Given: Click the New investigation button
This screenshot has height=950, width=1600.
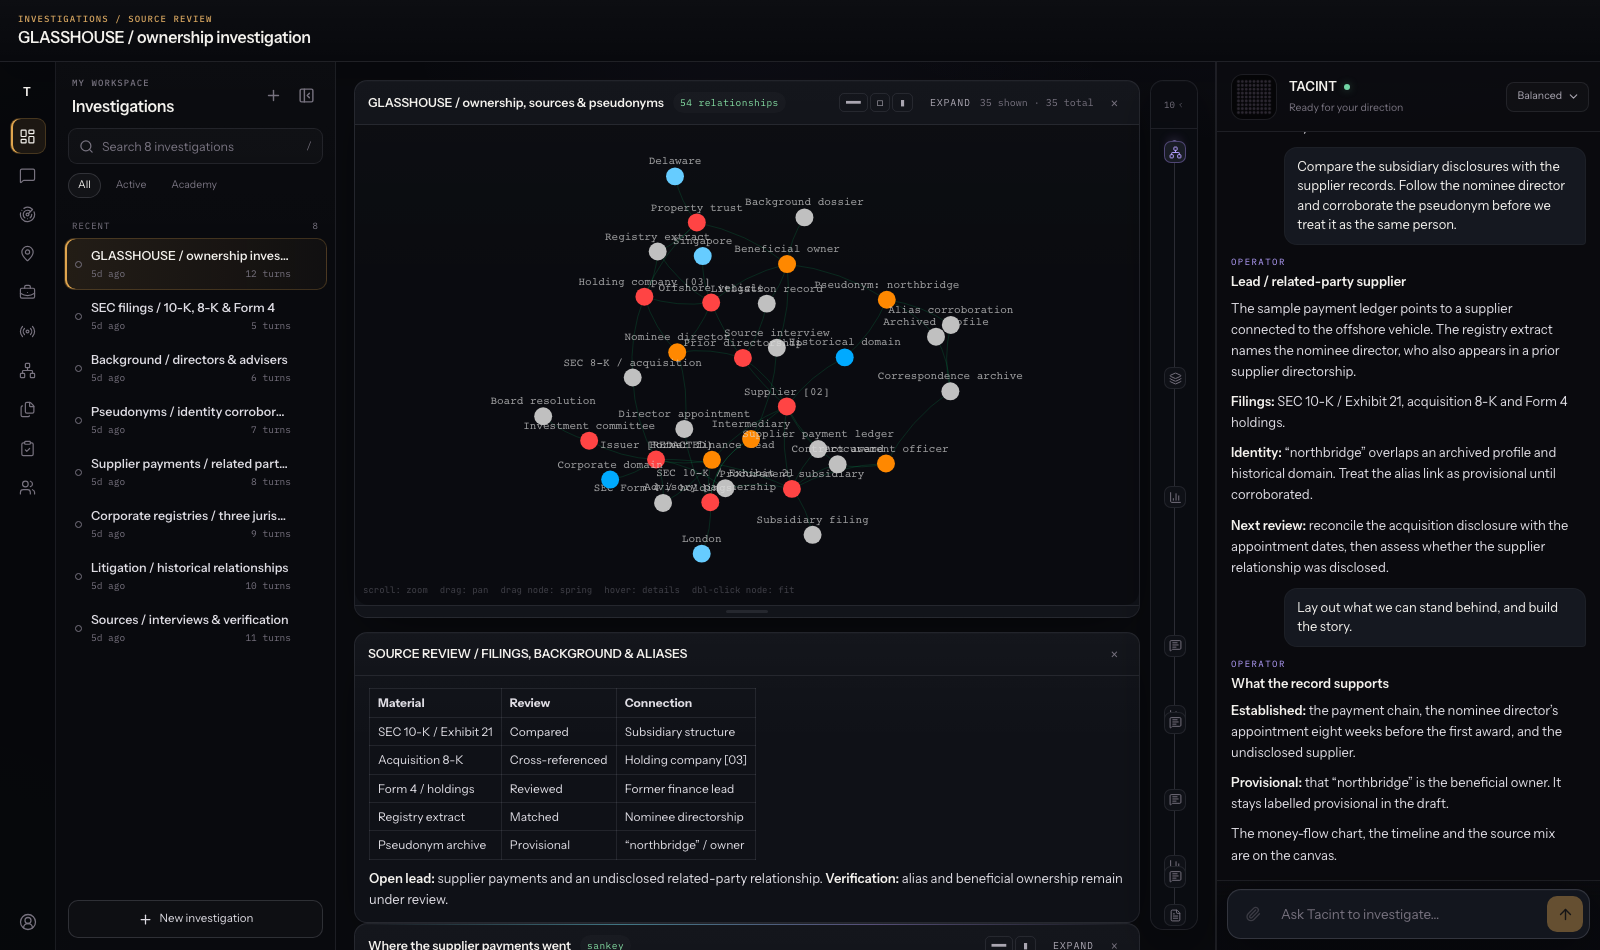Looking at the screenshot, I should 195,919.
